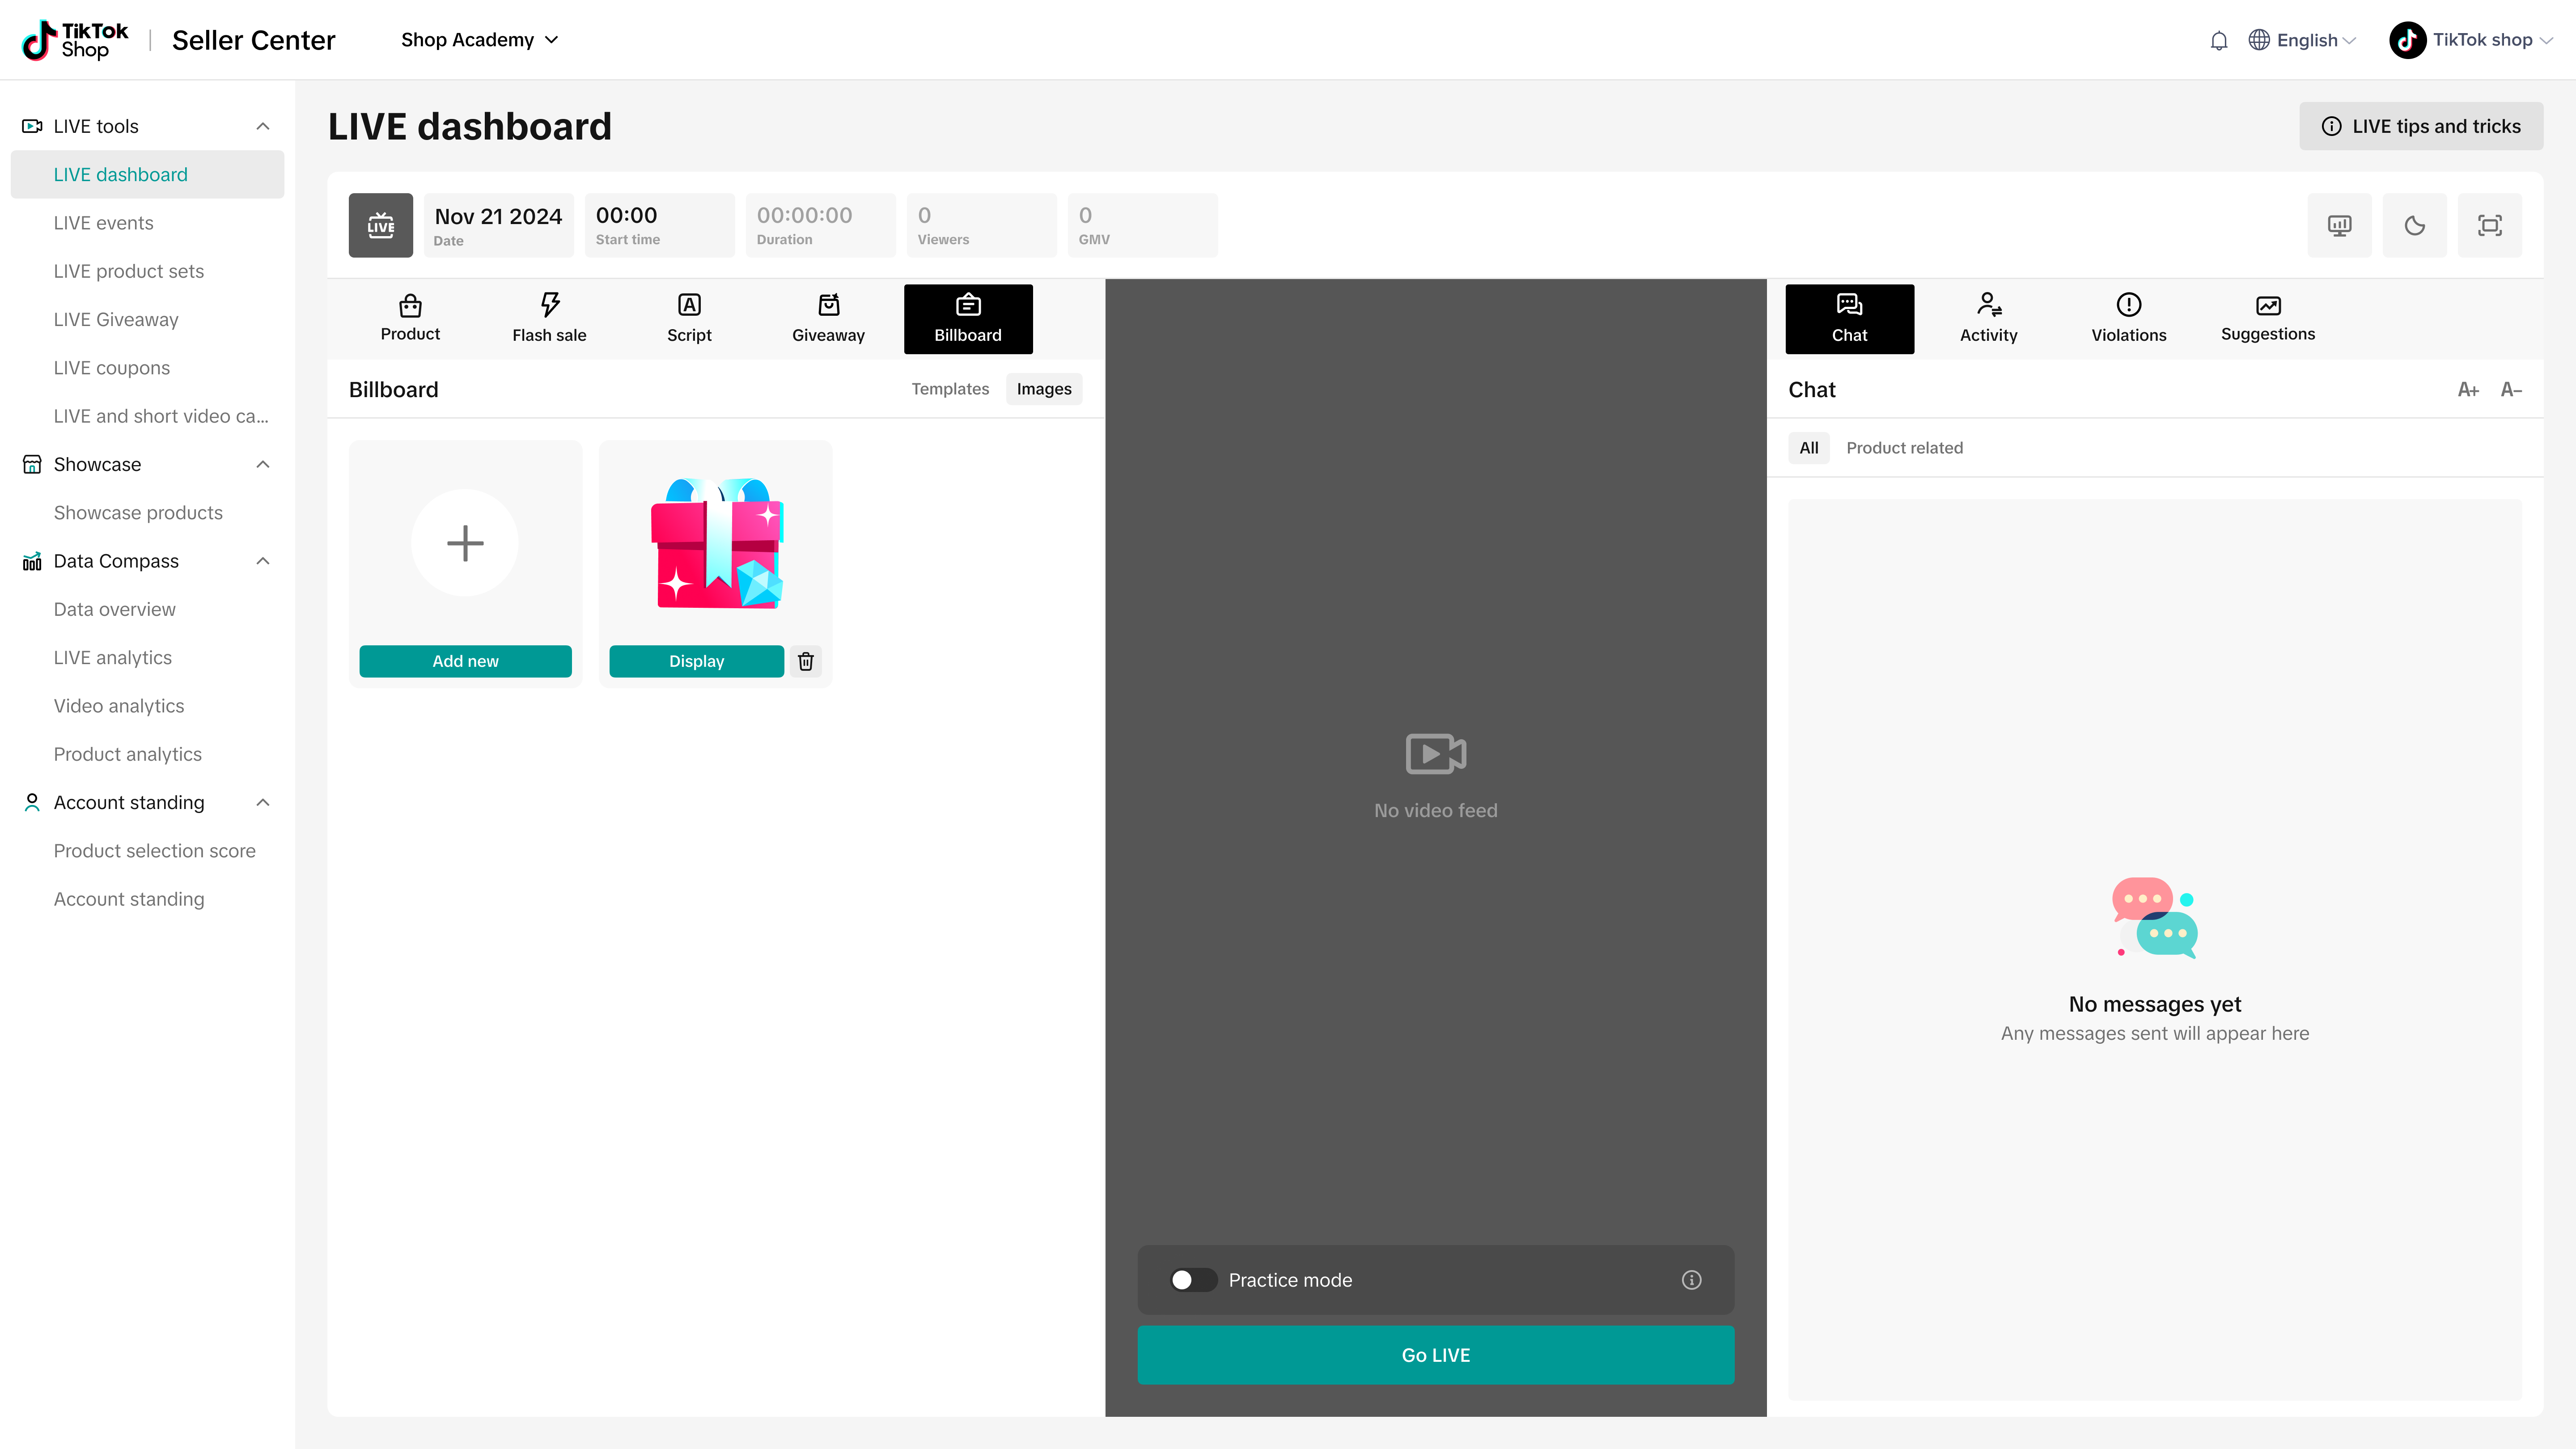Viewport: 2576px width, 1449px height.
Task: Toggle dark mode moon icon
Action: pos(2414,225)
